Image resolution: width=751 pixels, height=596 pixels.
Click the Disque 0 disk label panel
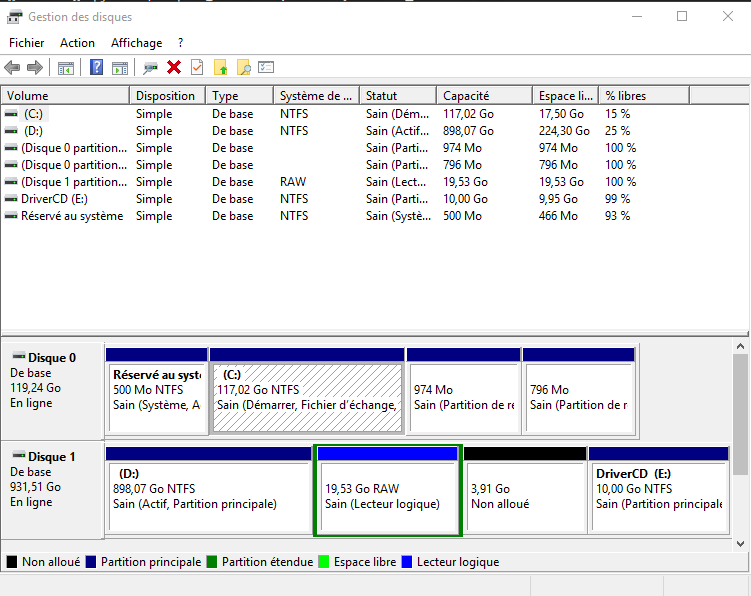click(x=53, y=391)
